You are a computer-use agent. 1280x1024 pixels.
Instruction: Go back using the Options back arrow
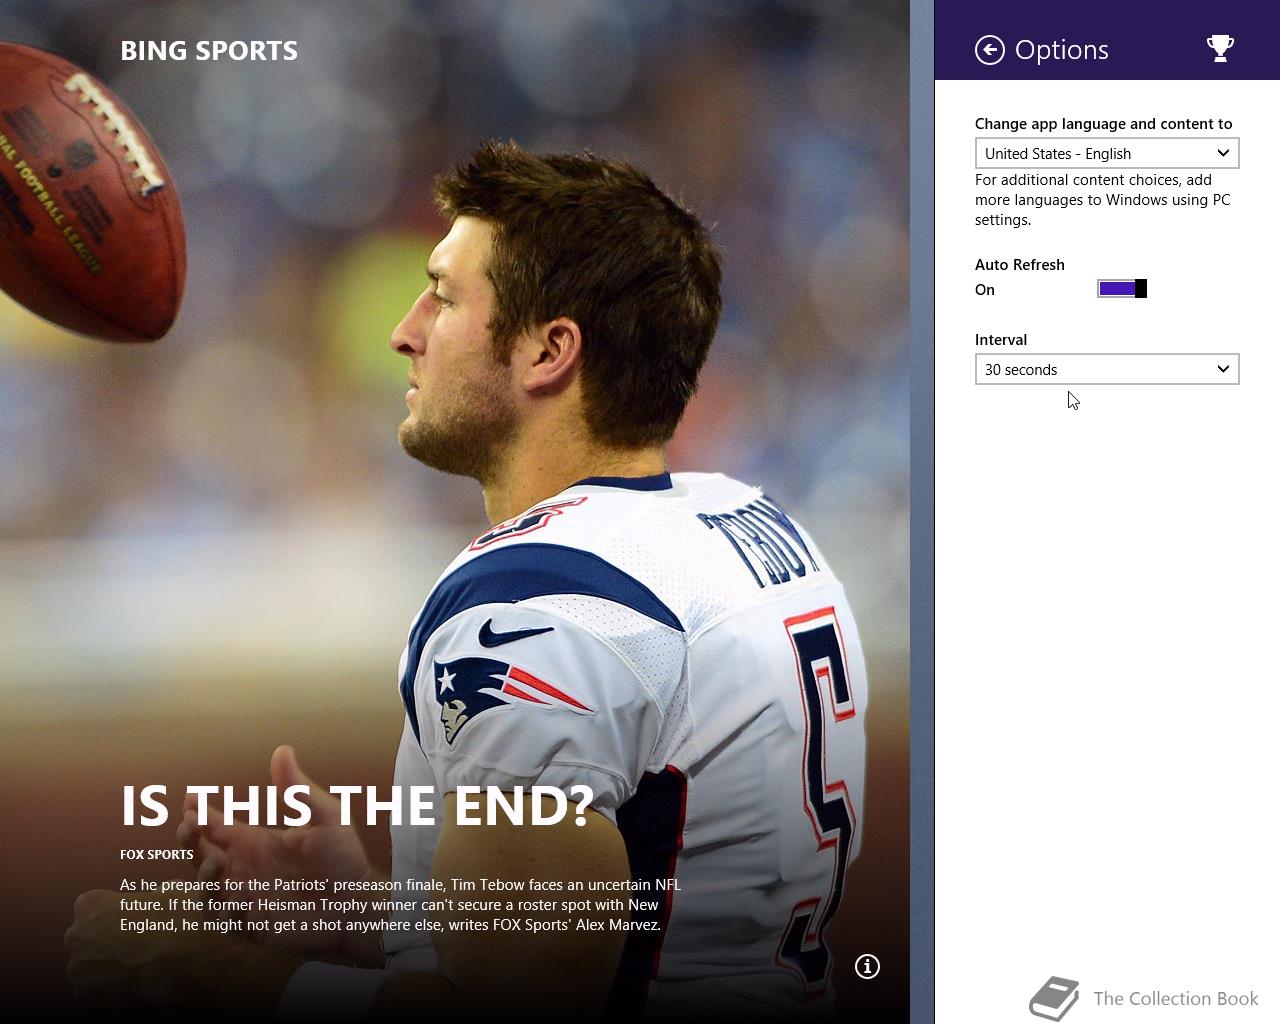click(989, 50)
